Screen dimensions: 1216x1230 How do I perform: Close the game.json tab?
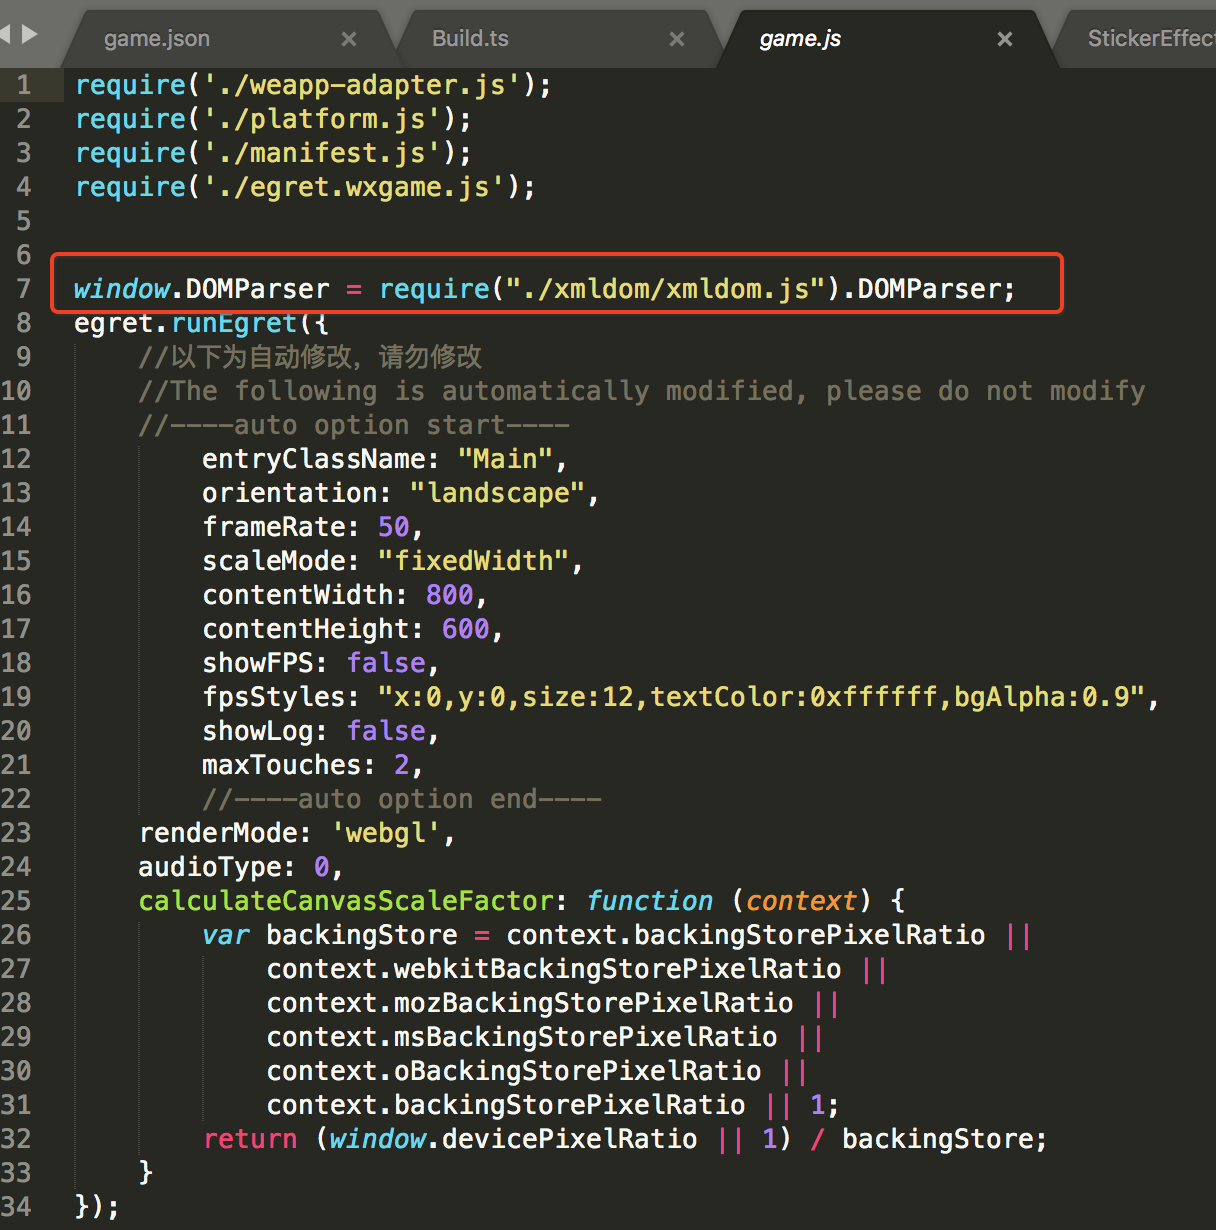pyautogui.click(x=349, y=39)
